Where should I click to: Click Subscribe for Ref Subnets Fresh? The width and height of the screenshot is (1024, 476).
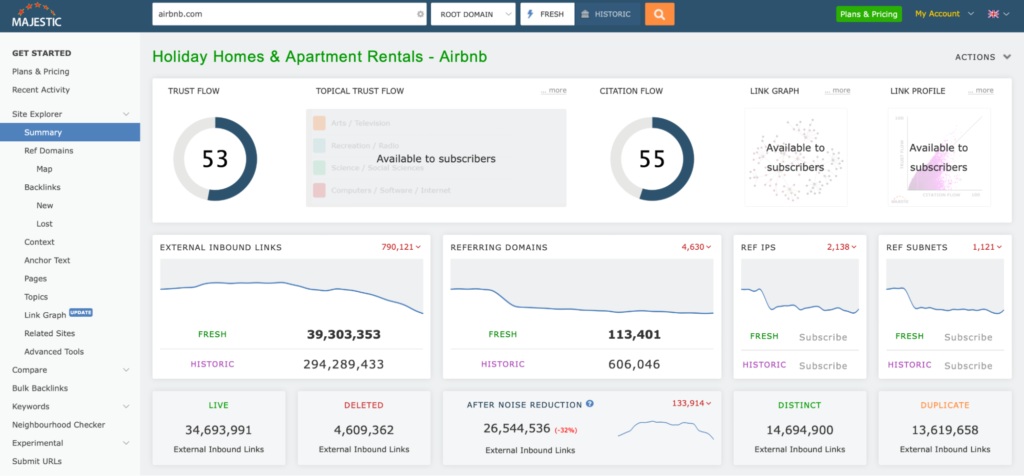coord(968,337)
